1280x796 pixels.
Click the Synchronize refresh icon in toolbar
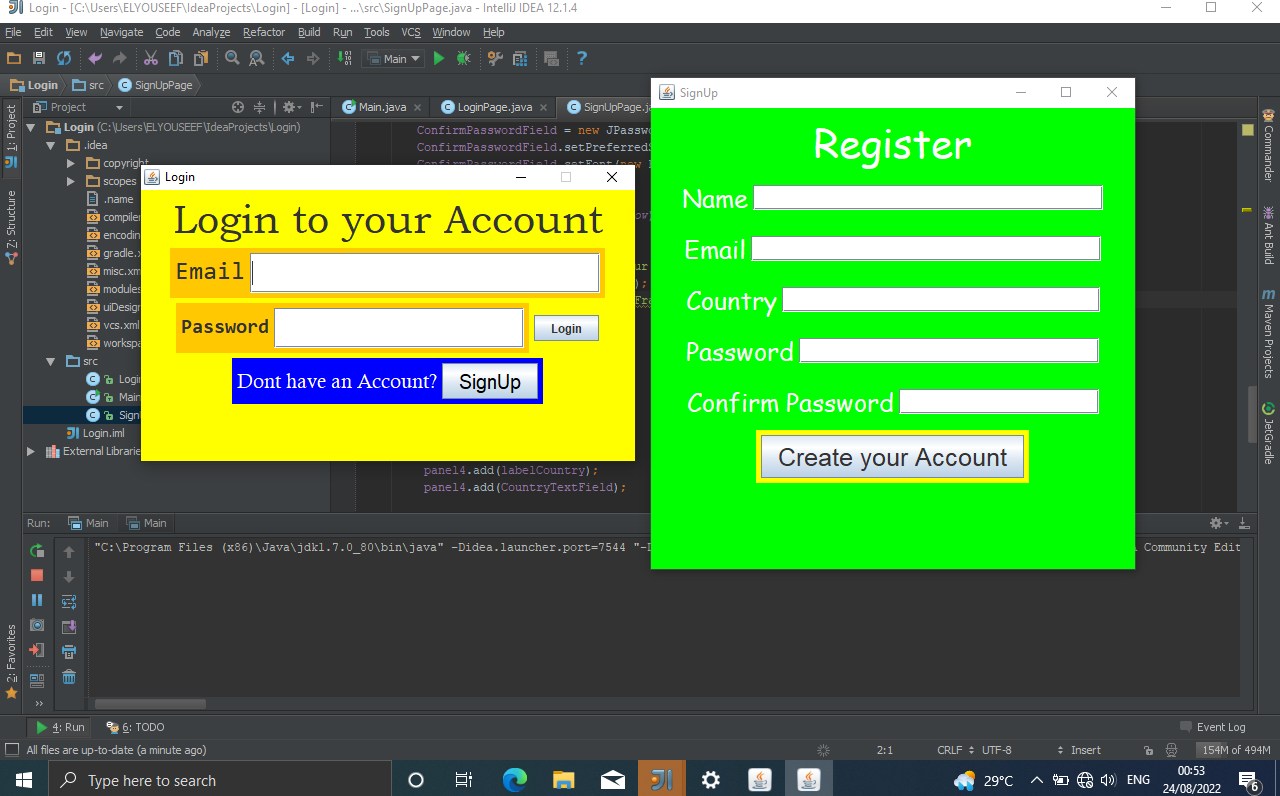[x=64, y=59]
